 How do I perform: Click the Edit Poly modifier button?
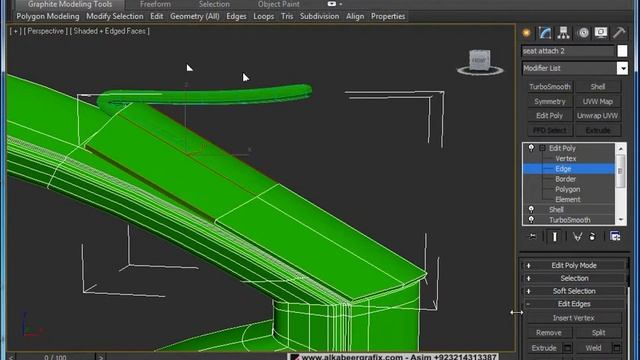click(x=549, y=116)
